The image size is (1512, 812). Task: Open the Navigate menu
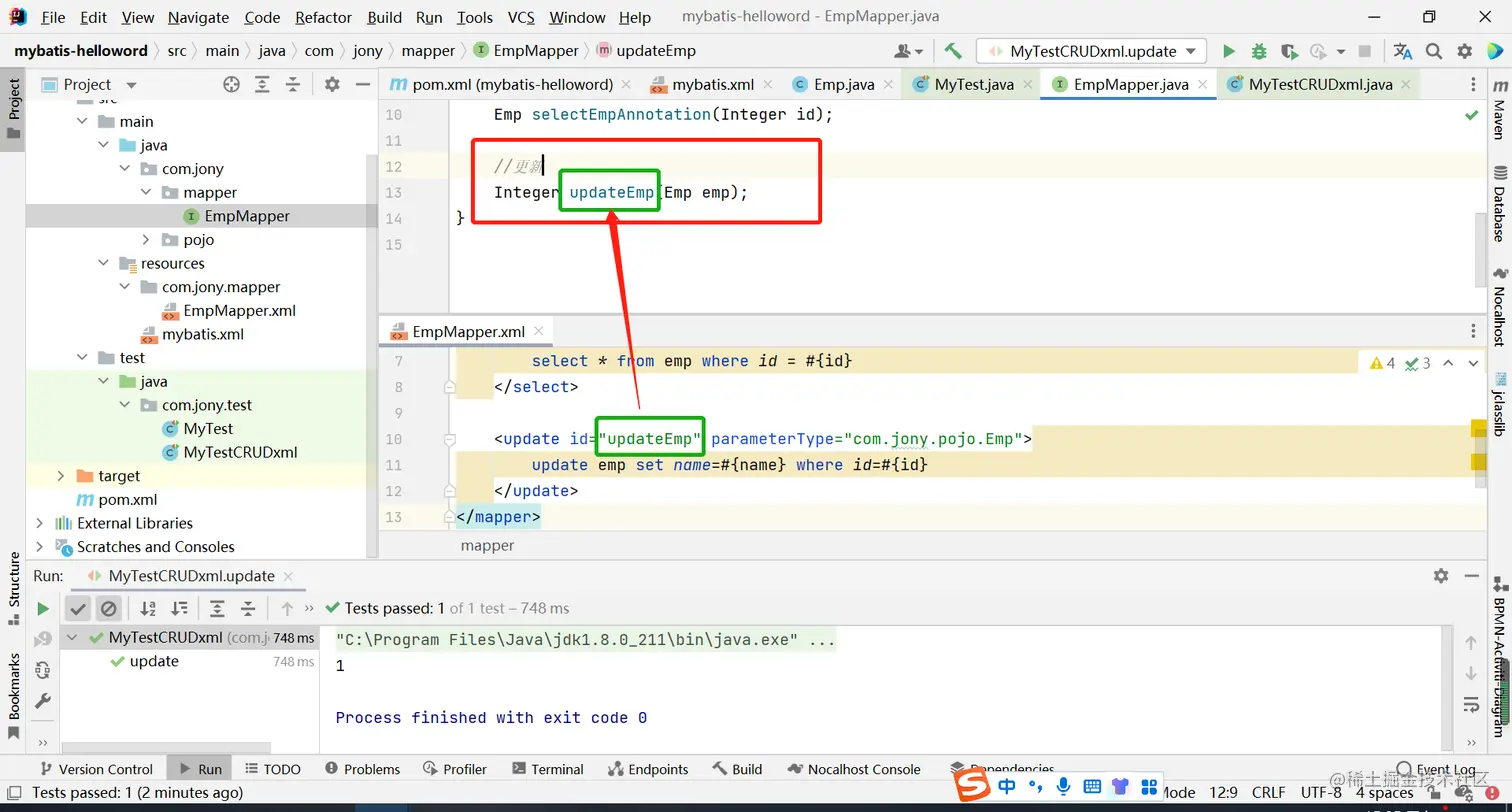tap(198, 17)
